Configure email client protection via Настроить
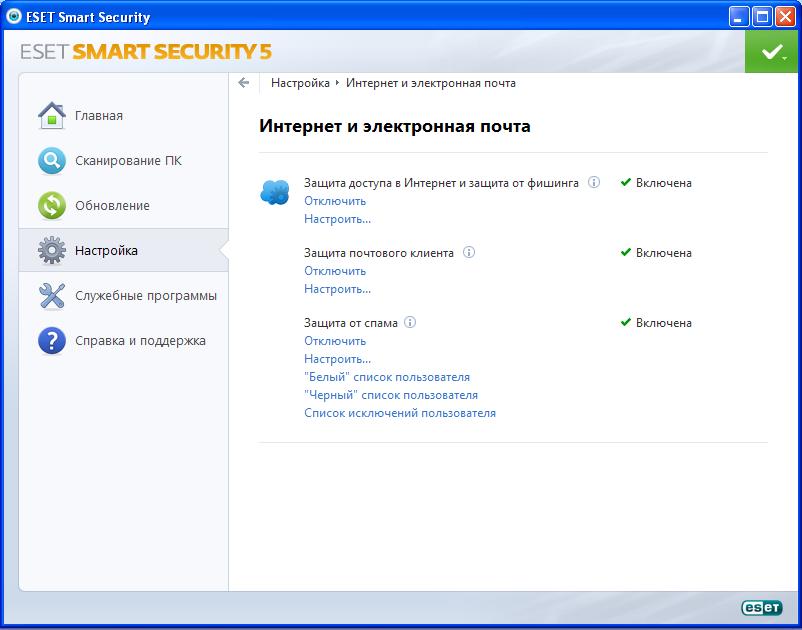The width and height of the screenshot is (802, 630). coord(338,289)
